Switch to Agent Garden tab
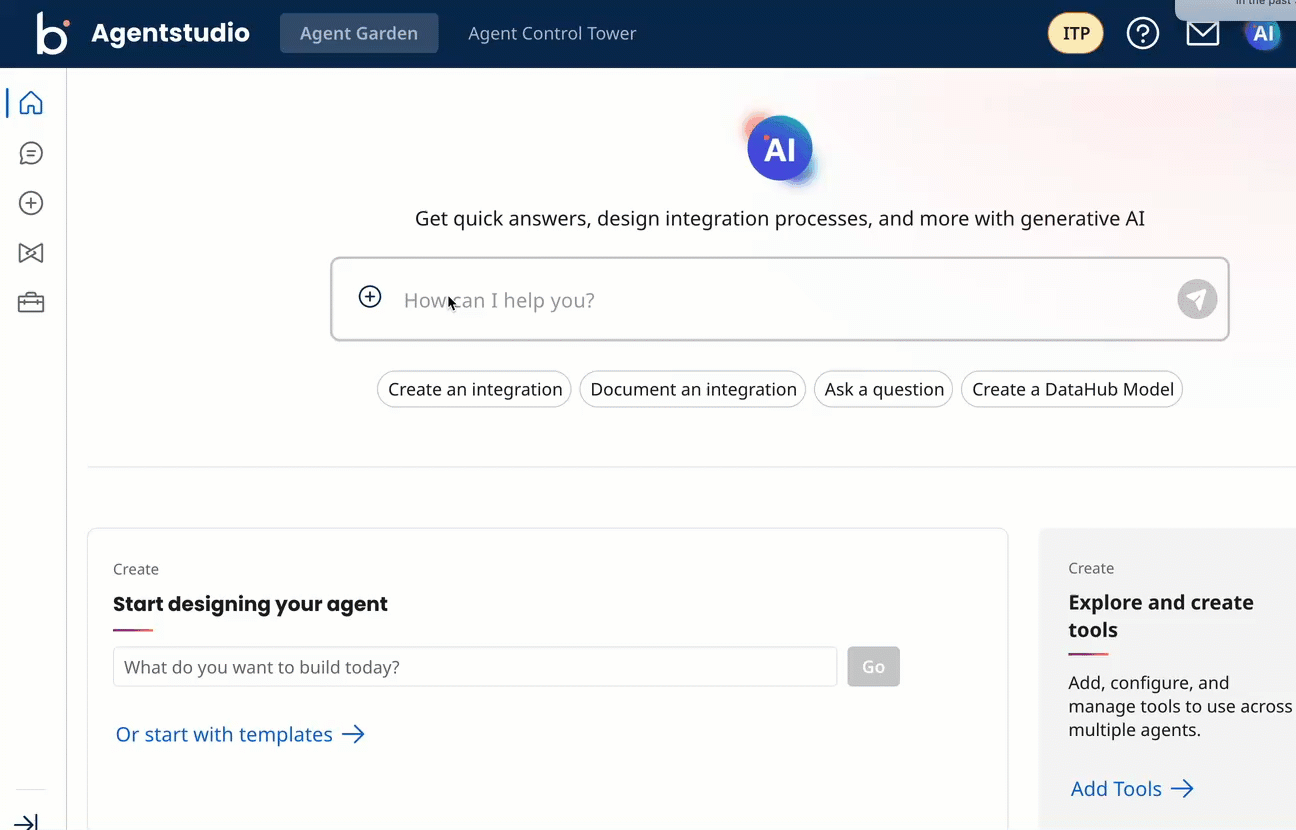Image resolution: width=1296 pixels, height=830 pixels. pos(359,33)
